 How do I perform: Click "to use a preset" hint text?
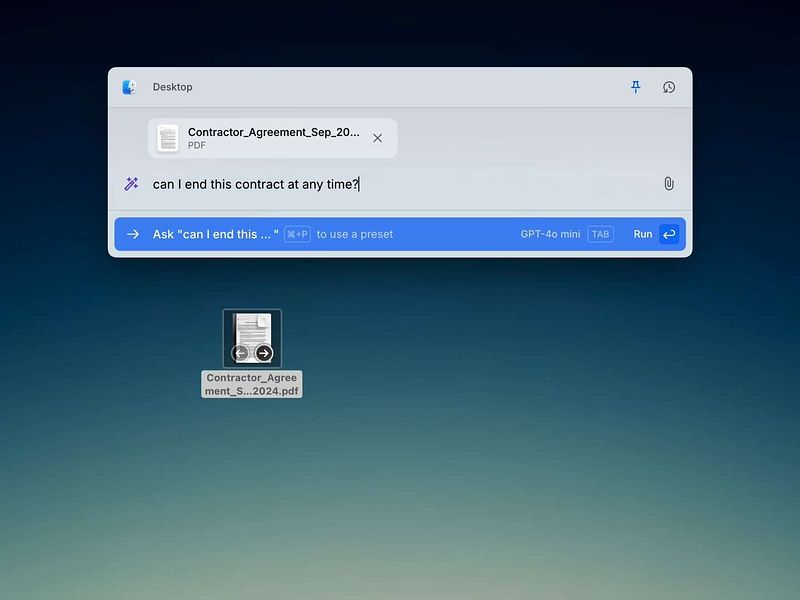tap(355, 234)
